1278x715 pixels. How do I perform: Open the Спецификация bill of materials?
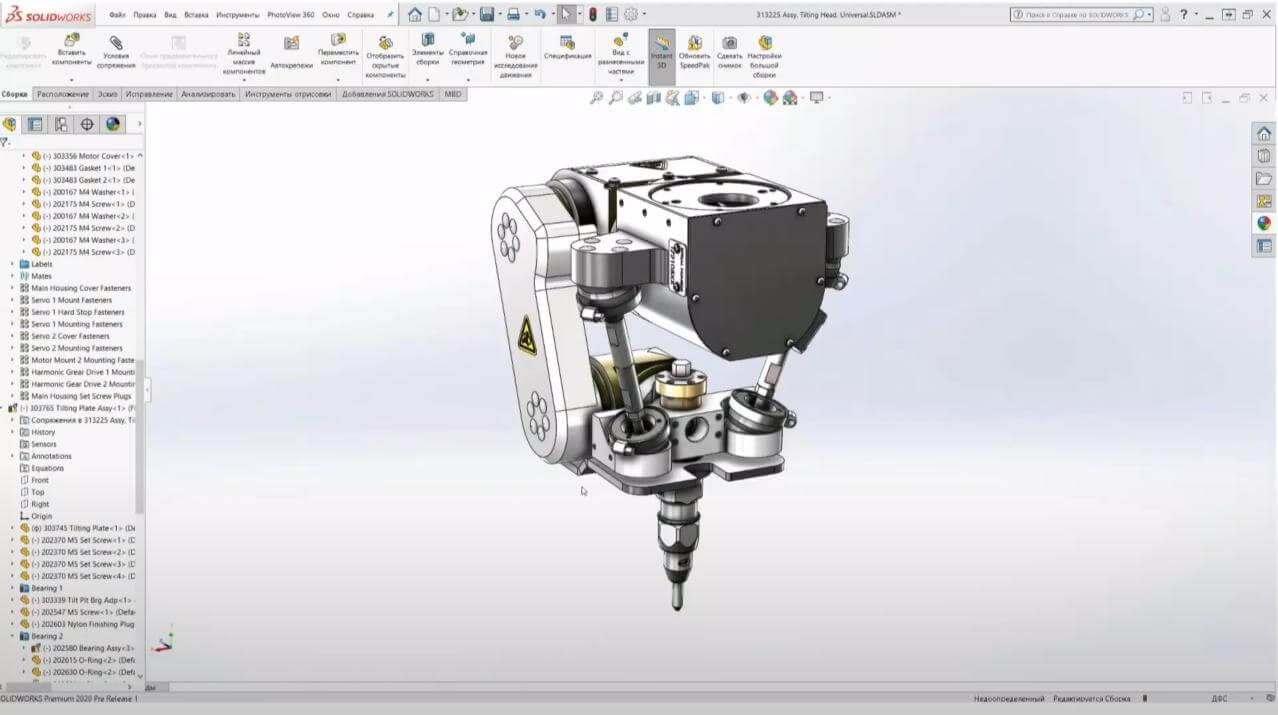click(x=567, y=47)
